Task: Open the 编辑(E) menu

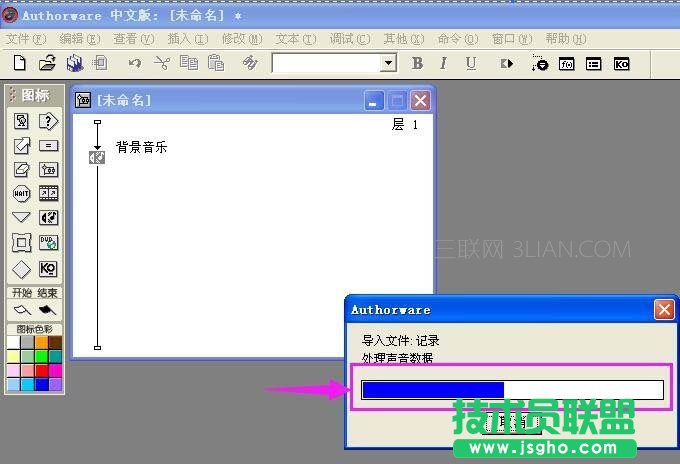Action: point(80,39)
